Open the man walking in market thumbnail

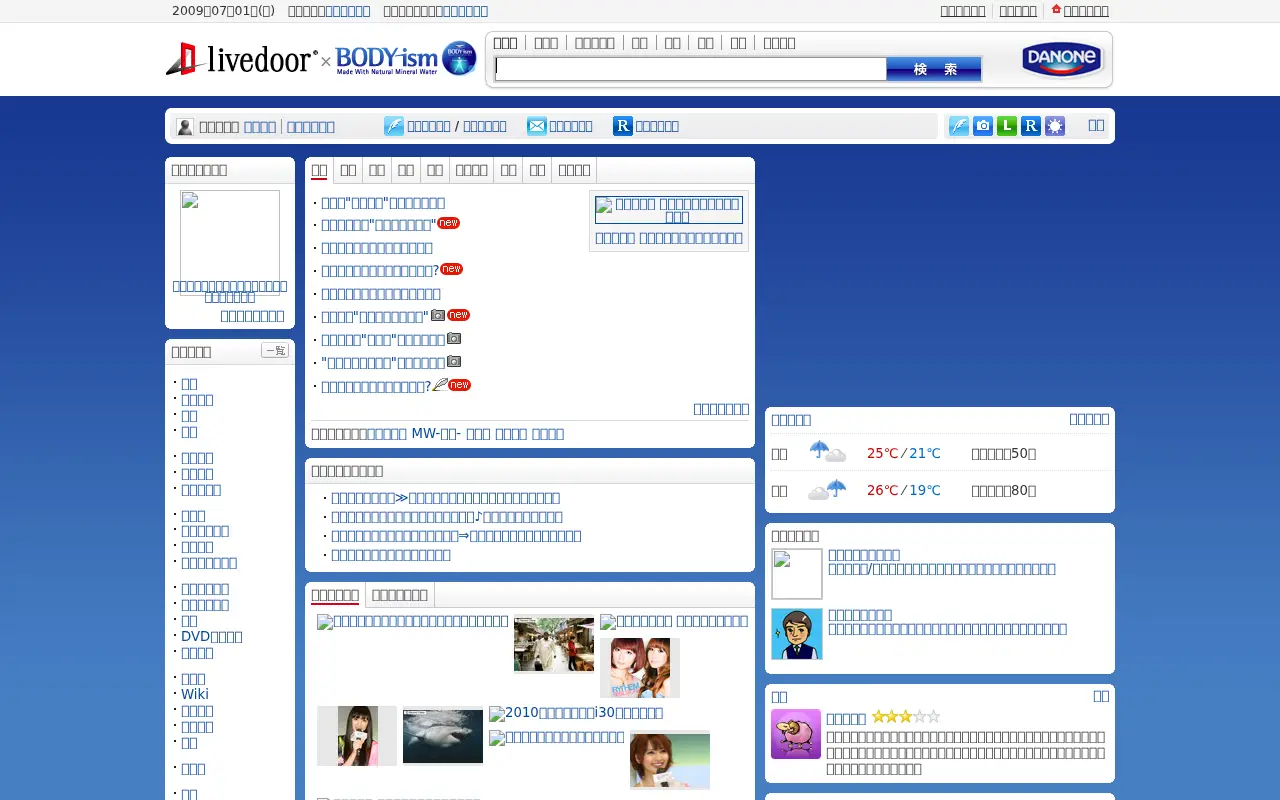(x=554, y=645)
